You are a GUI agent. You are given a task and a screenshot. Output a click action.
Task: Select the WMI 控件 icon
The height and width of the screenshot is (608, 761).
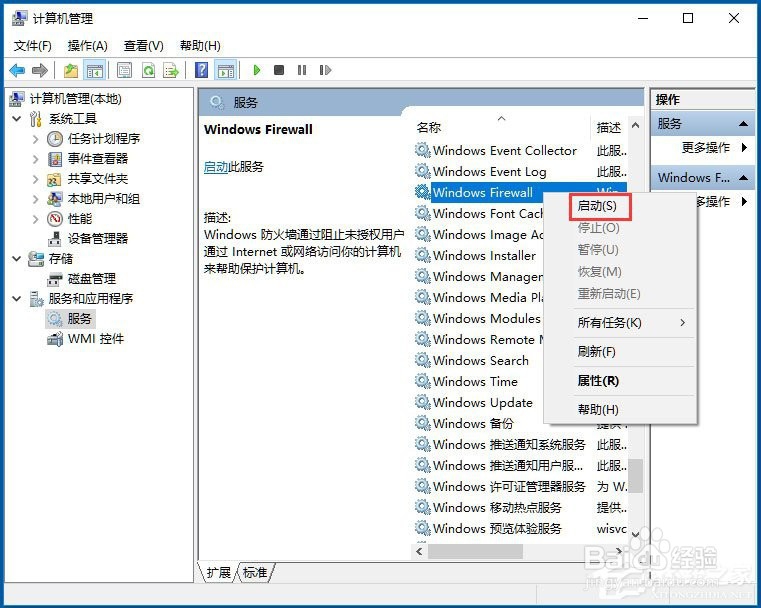[x=55, y=339]
